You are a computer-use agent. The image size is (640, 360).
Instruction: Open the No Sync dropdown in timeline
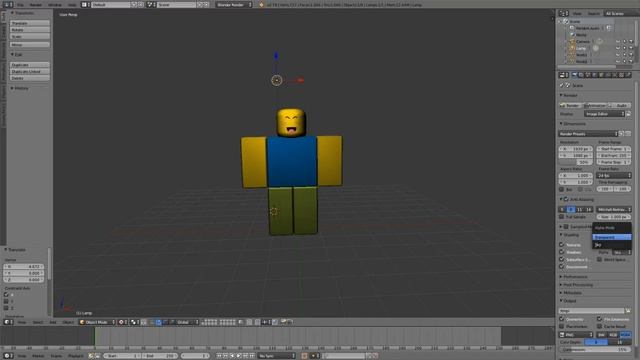[x=276, y=356]
